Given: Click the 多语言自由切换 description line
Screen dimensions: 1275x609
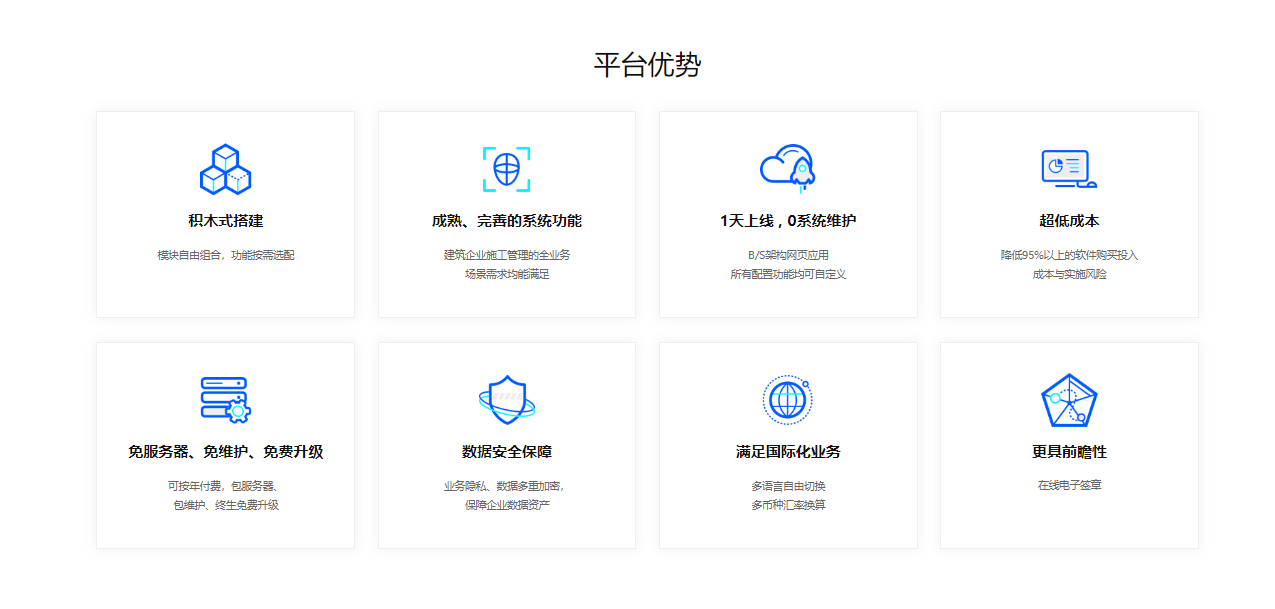Looking at the screenshot, I should coord(788,486).
